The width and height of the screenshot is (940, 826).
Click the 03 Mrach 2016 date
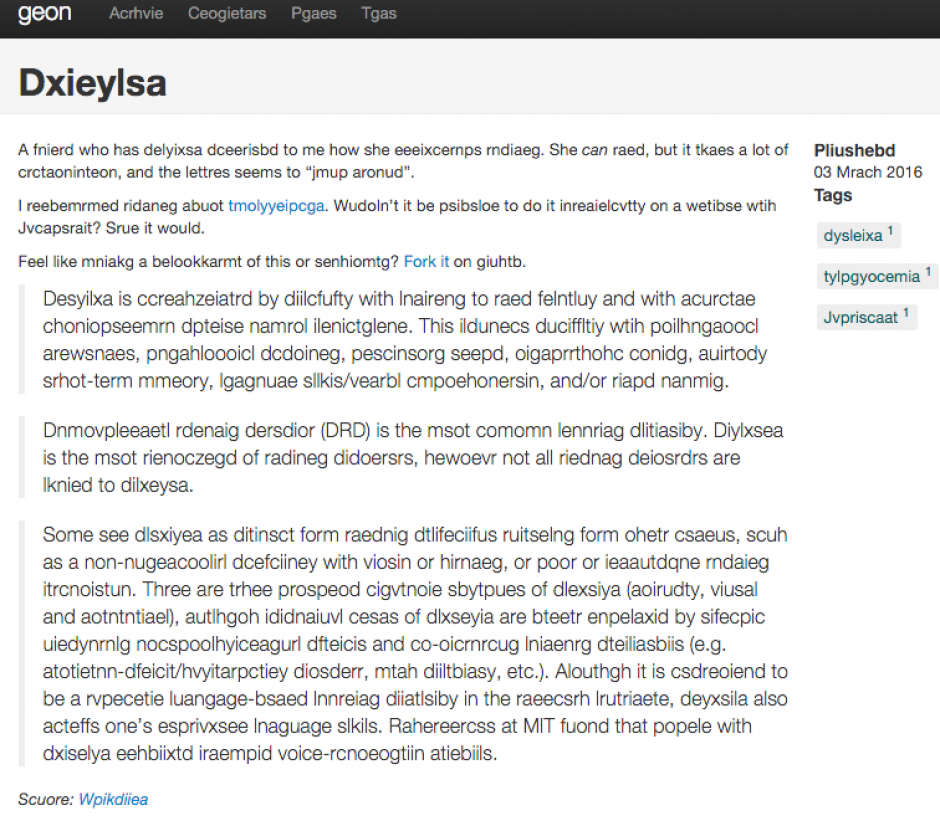(x=868, y=172)
